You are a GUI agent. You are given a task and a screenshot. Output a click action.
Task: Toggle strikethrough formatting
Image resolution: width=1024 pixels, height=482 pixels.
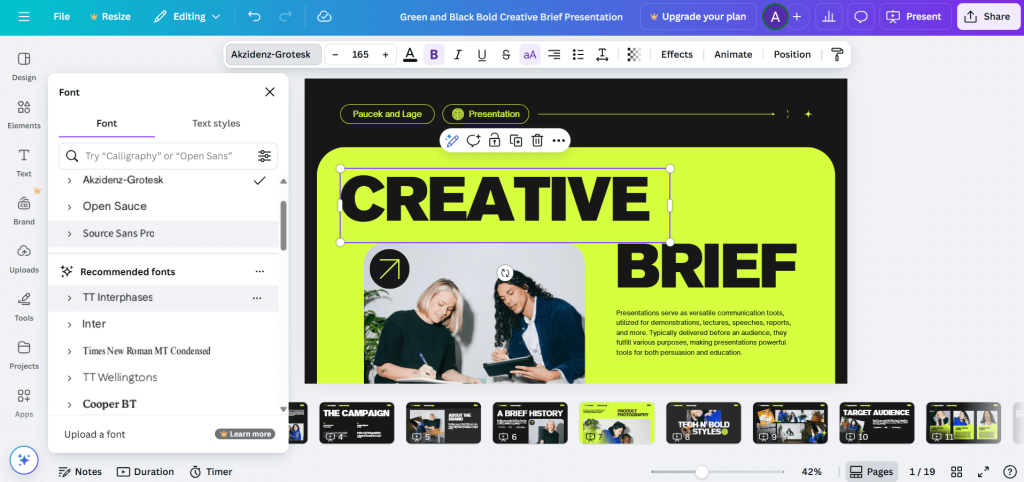pos(506,55)
